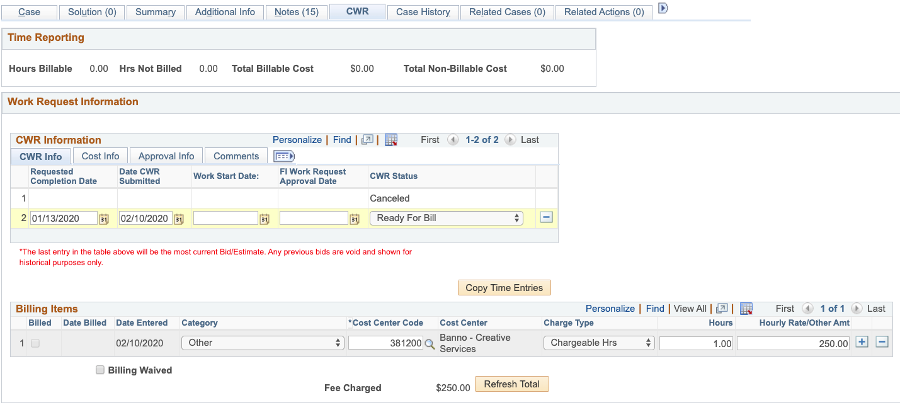Switch to the Case History tab
The width and height of the screenshot is (902, 406).
(x=422, y=12)
